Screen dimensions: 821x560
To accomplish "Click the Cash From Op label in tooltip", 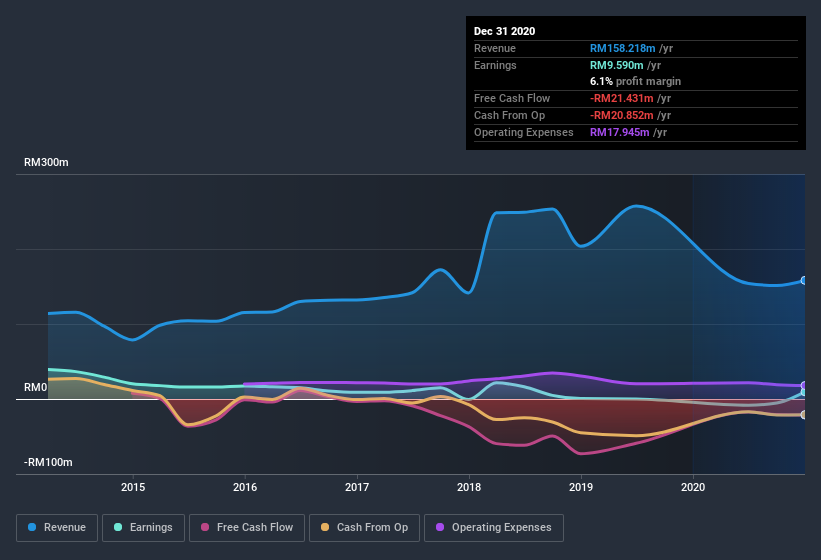I will tap(509, 115).
